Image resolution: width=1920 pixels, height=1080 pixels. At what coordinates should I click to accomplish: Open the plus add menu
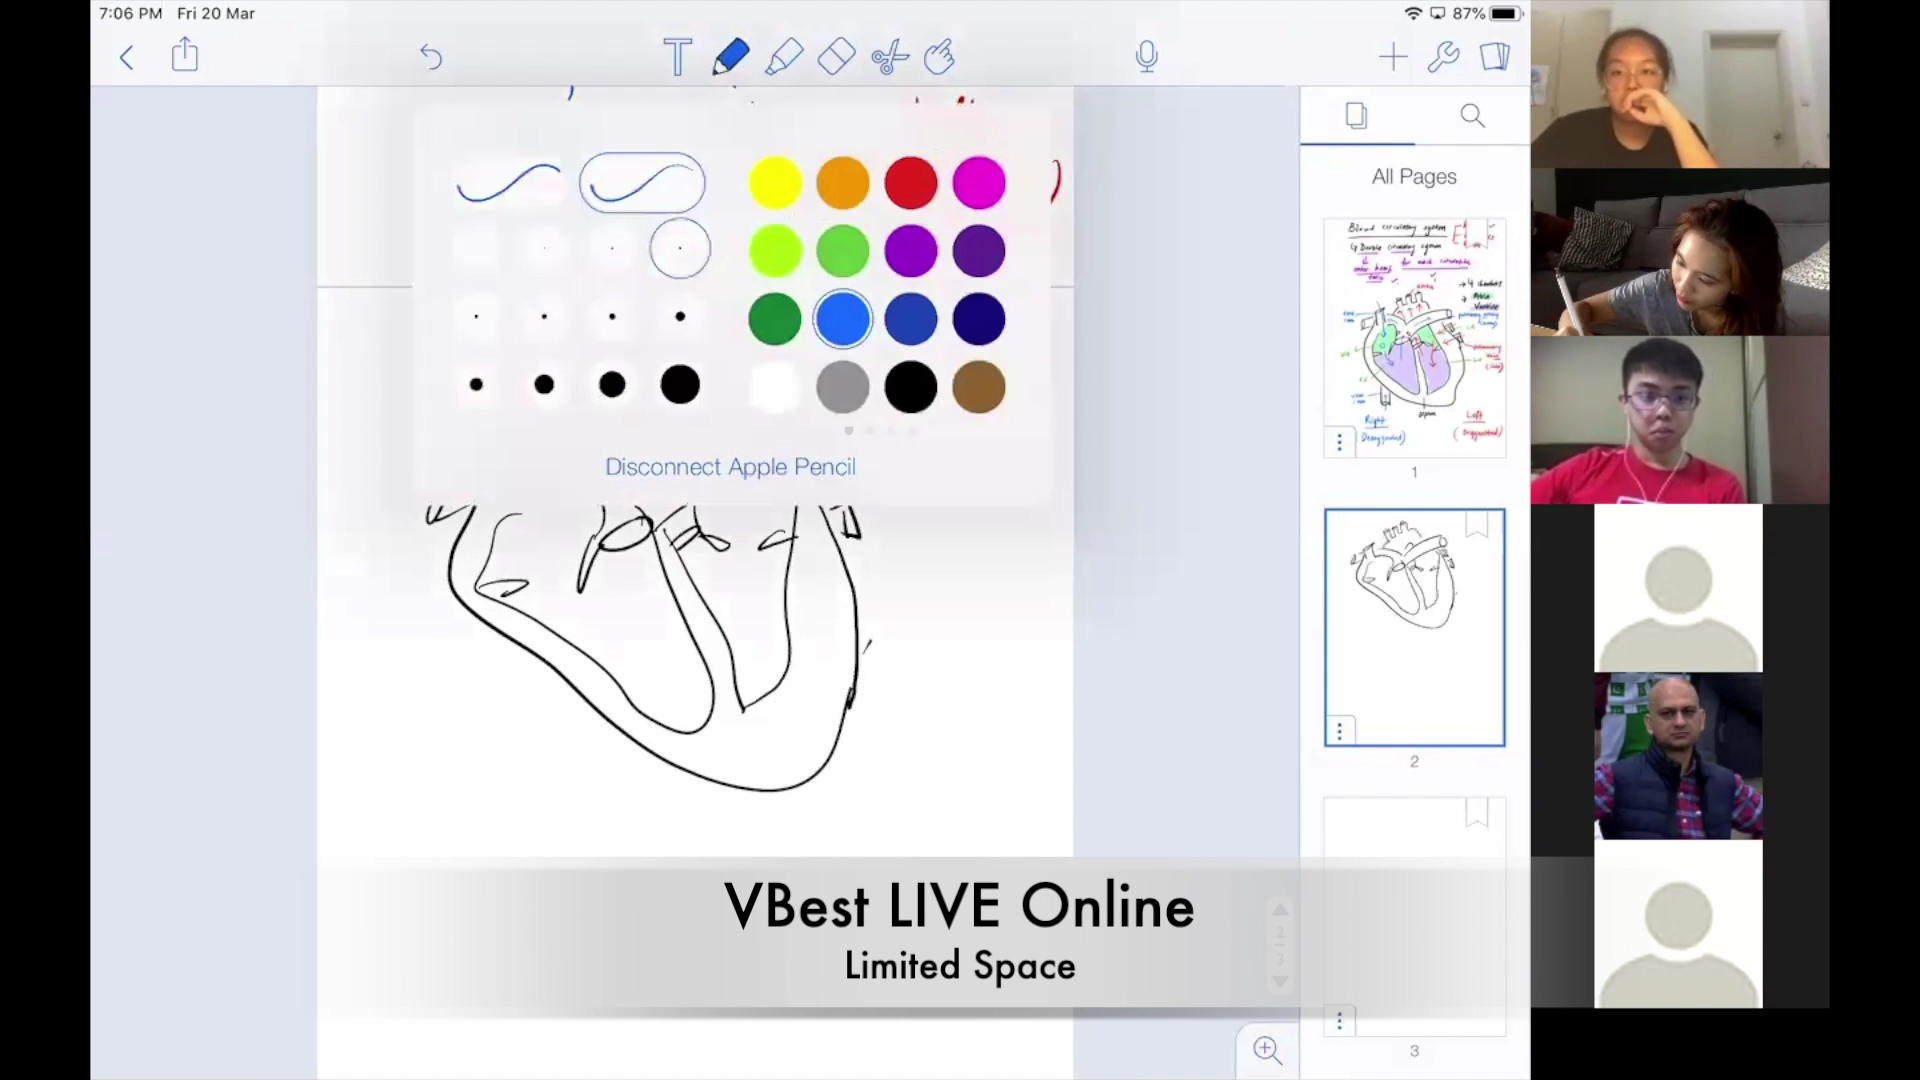click(x=1392, y=57)
